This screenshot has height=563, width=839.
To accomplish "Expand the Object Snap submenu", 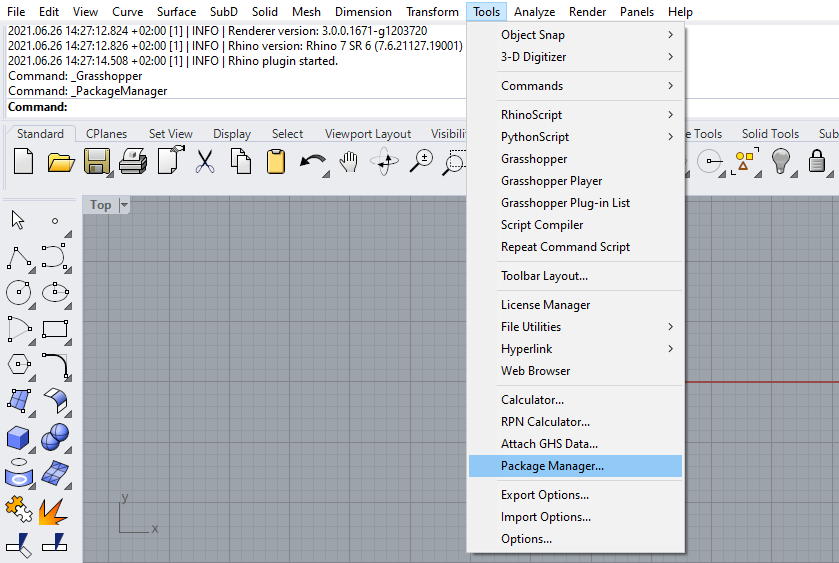I will tap(576, 35).
